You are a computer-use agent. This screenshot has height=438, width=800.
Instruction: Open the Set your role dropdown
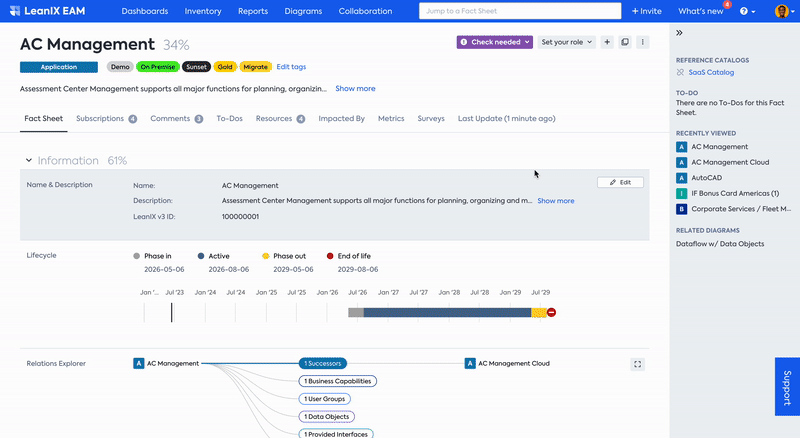(x=566, y=42)
